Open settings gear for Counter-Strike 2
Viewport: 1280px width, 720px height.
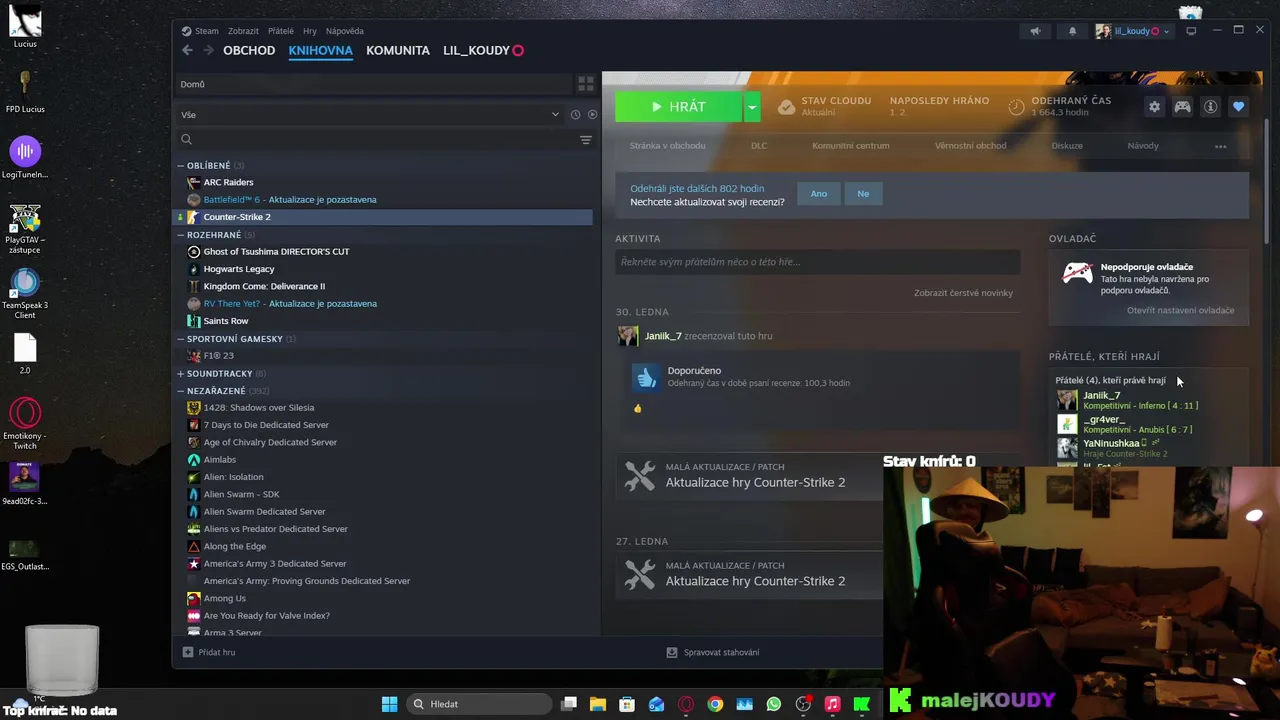(x=1154, y=107)
